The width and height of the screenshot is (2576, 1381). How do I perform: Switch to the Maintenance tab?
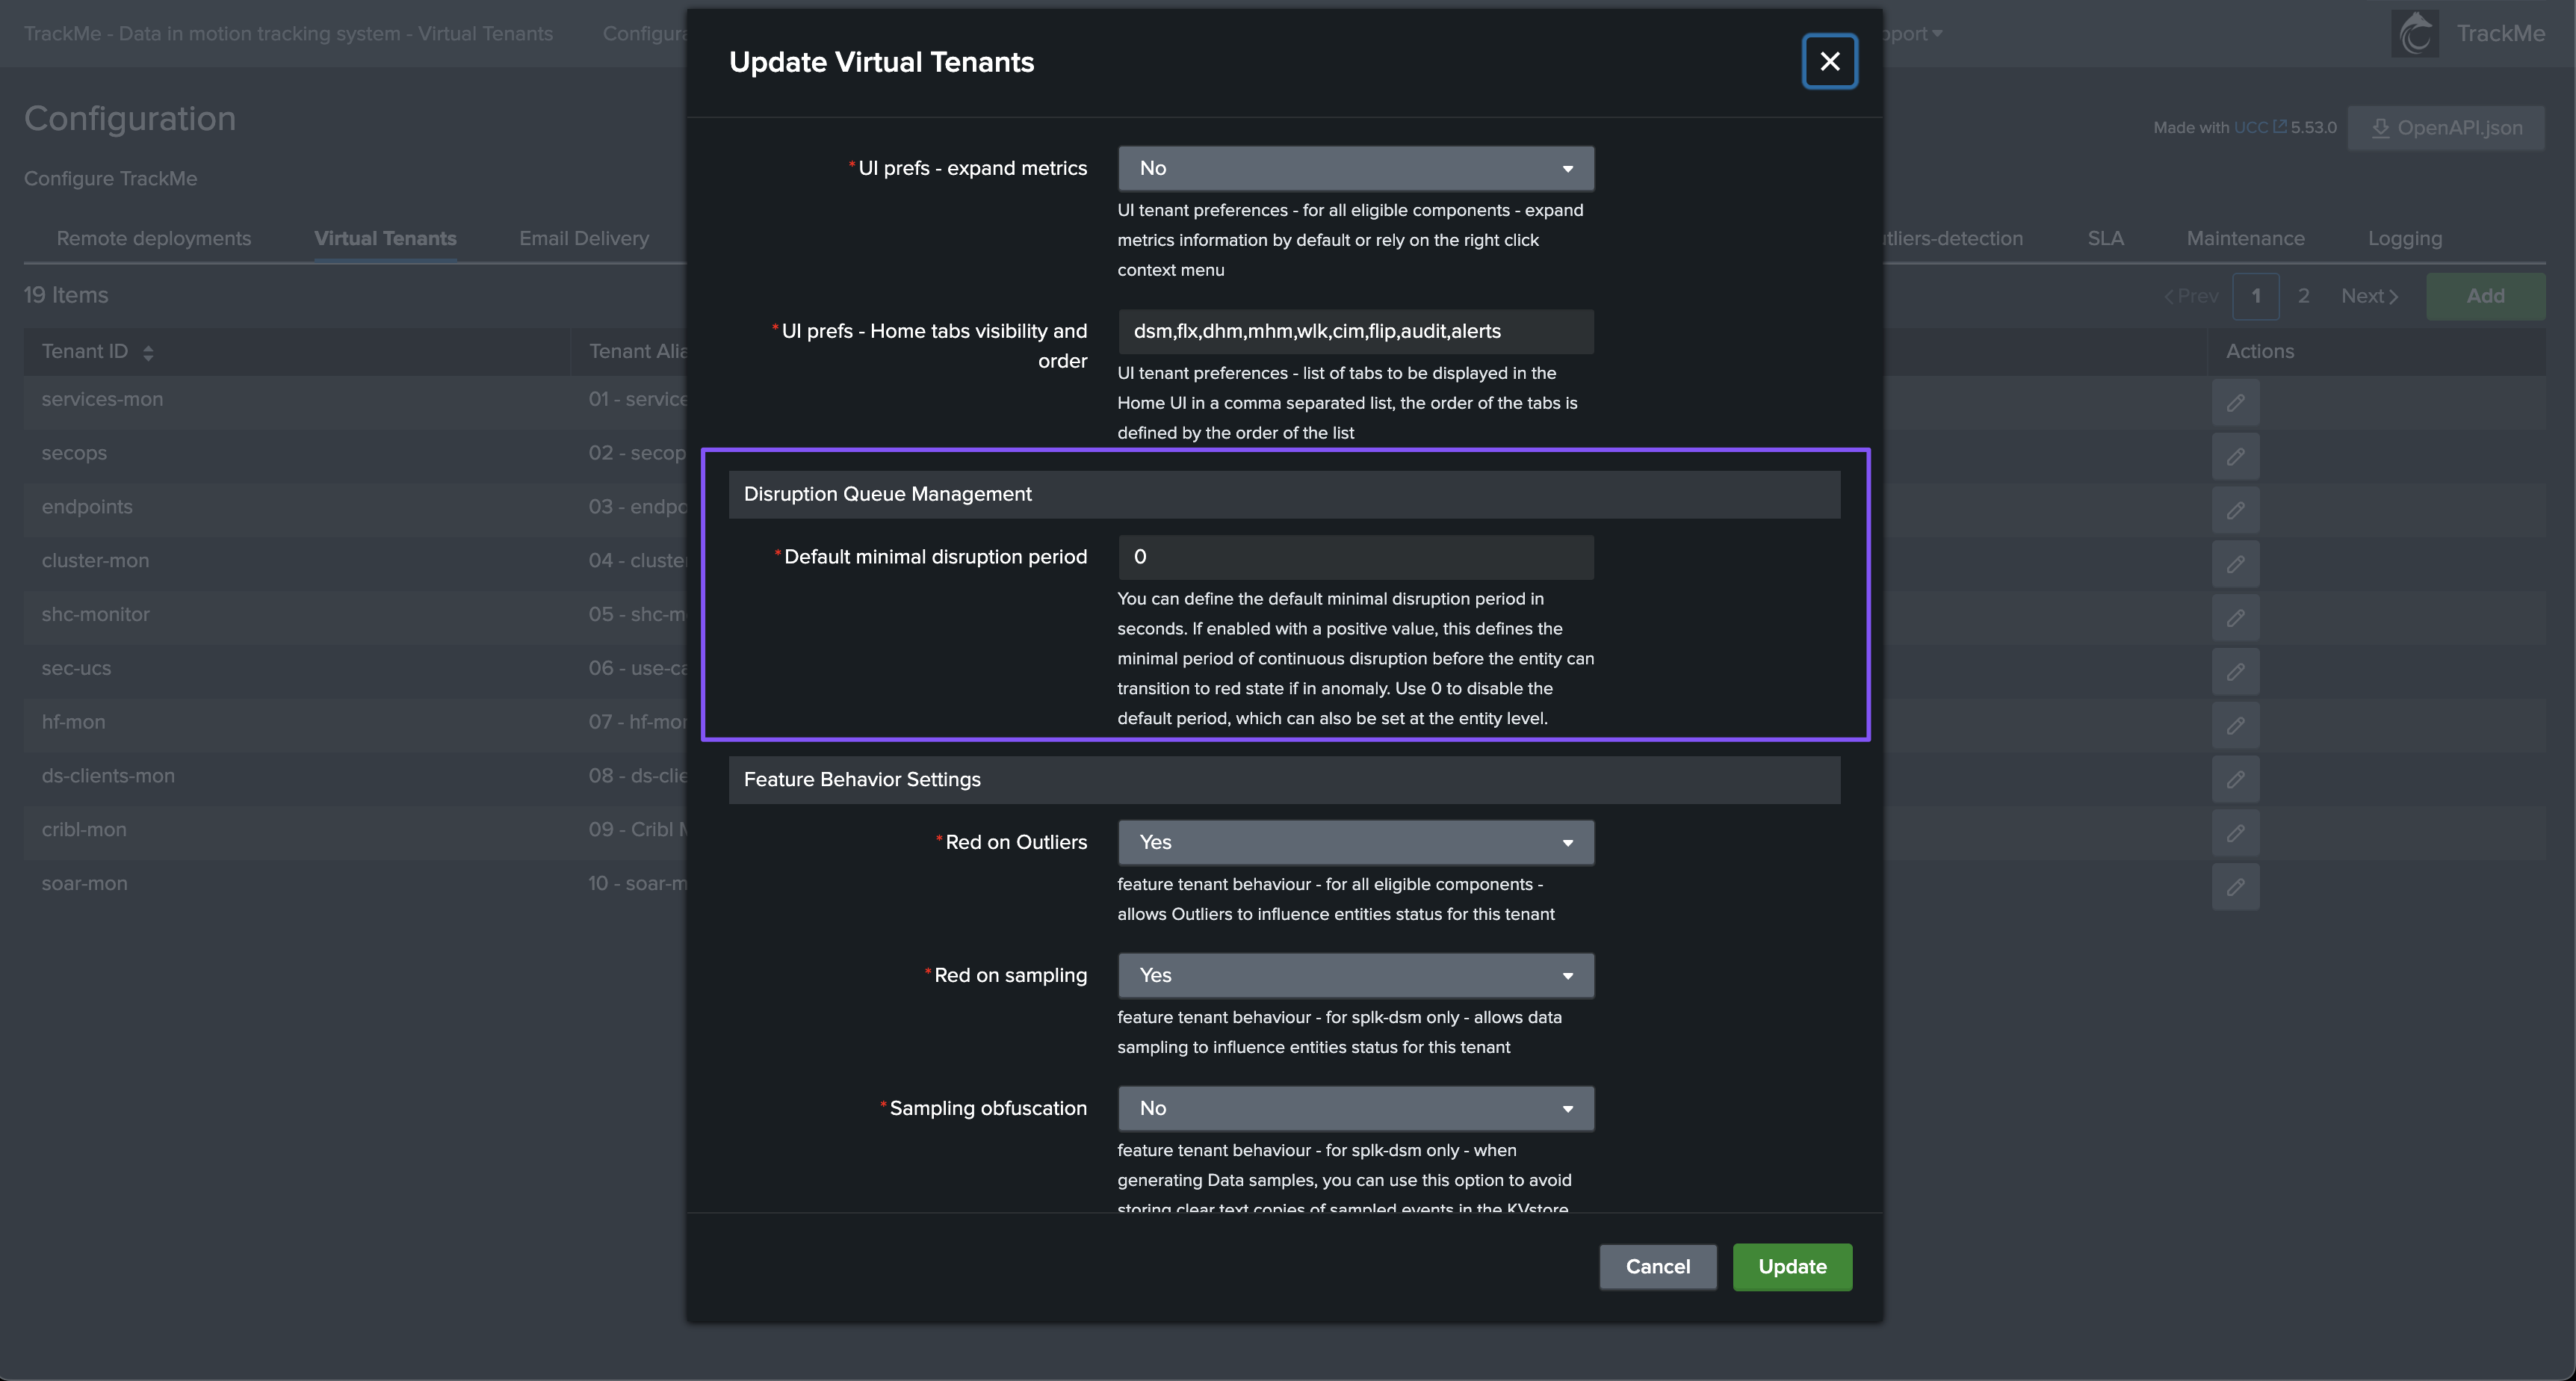coord(2245,238)
